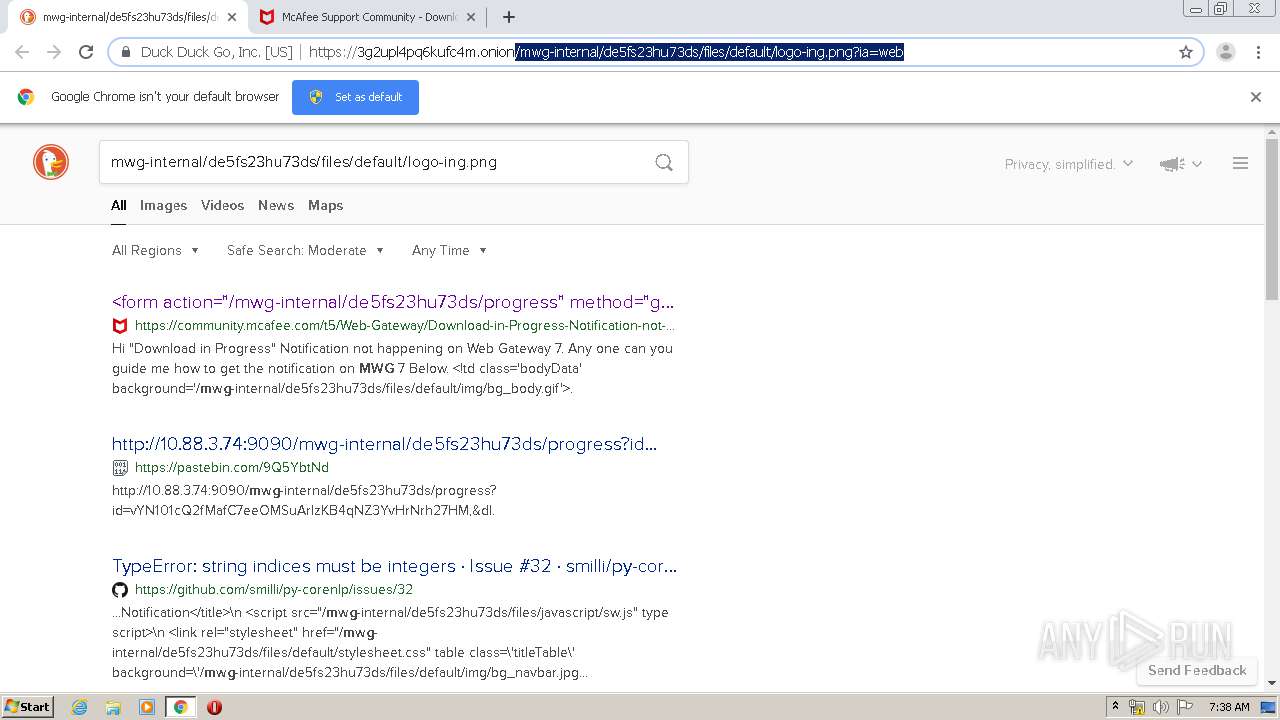Launch Internet Explorer from taskbar
This screenshot has height=720, width=1280.
tap(80, 707)
